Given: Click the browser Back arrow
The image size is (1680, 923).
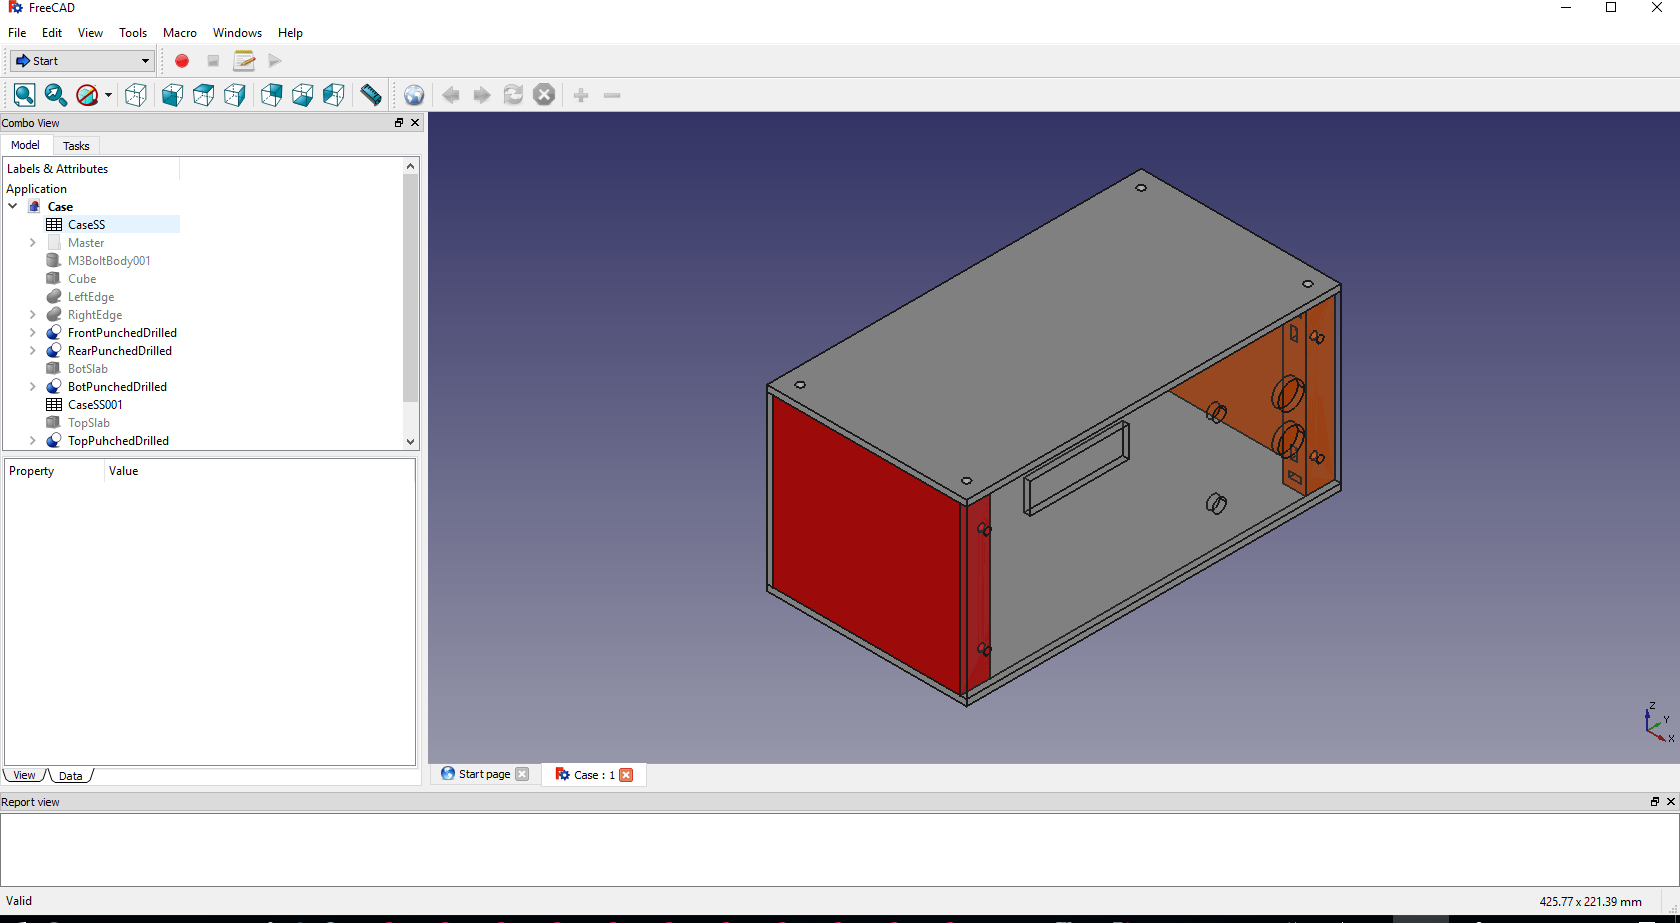Looking at the screenshot, I should point(451,95).
